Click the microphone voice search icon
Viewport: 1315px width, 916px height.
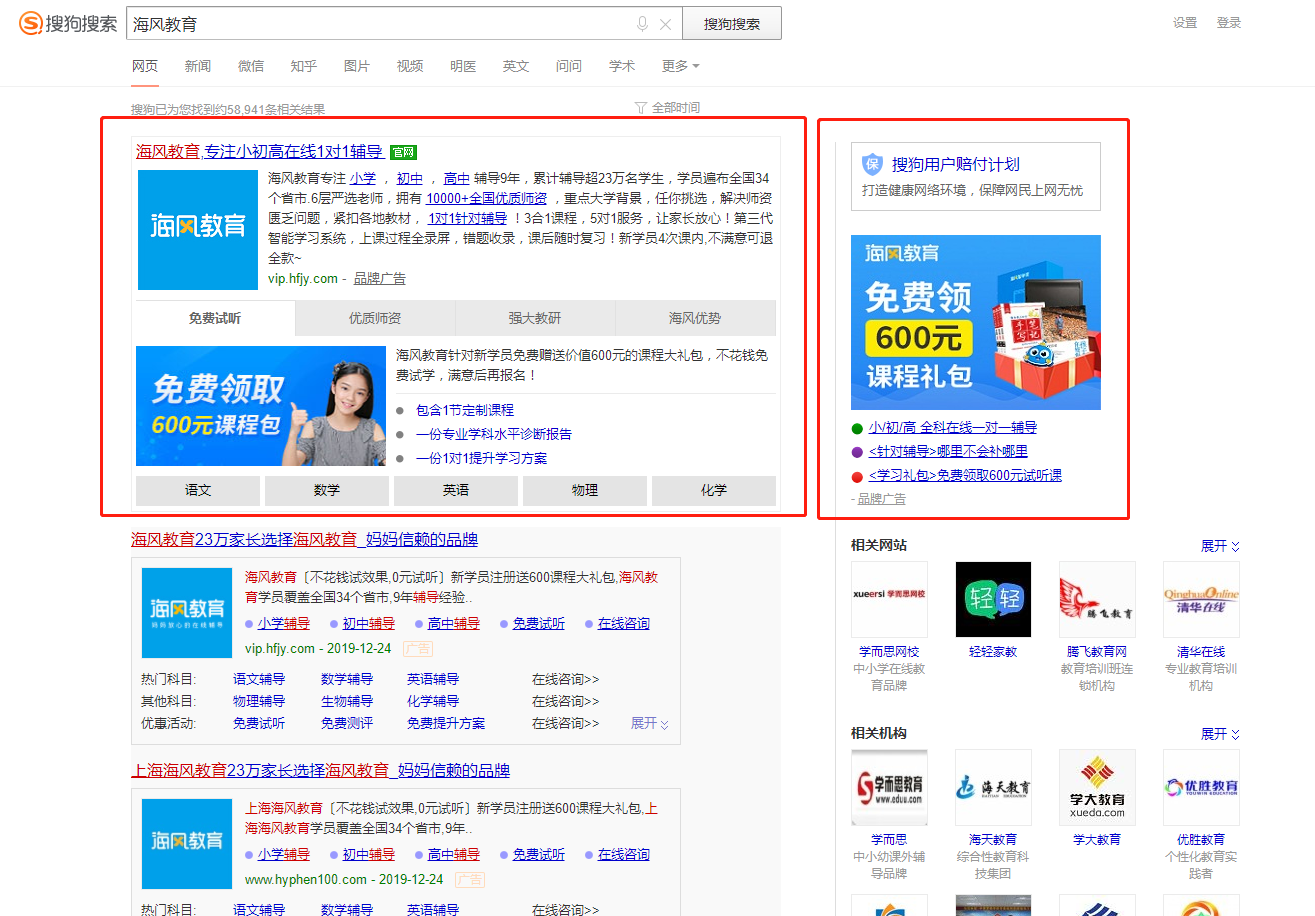(x=642, y=24)
